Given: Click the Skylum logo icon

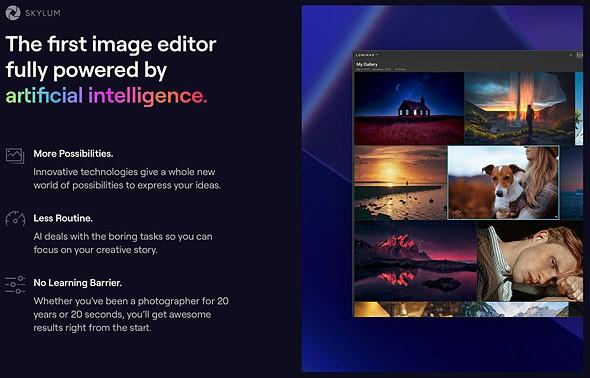Looking at the screenshot, I should click(x=13, y=13).
